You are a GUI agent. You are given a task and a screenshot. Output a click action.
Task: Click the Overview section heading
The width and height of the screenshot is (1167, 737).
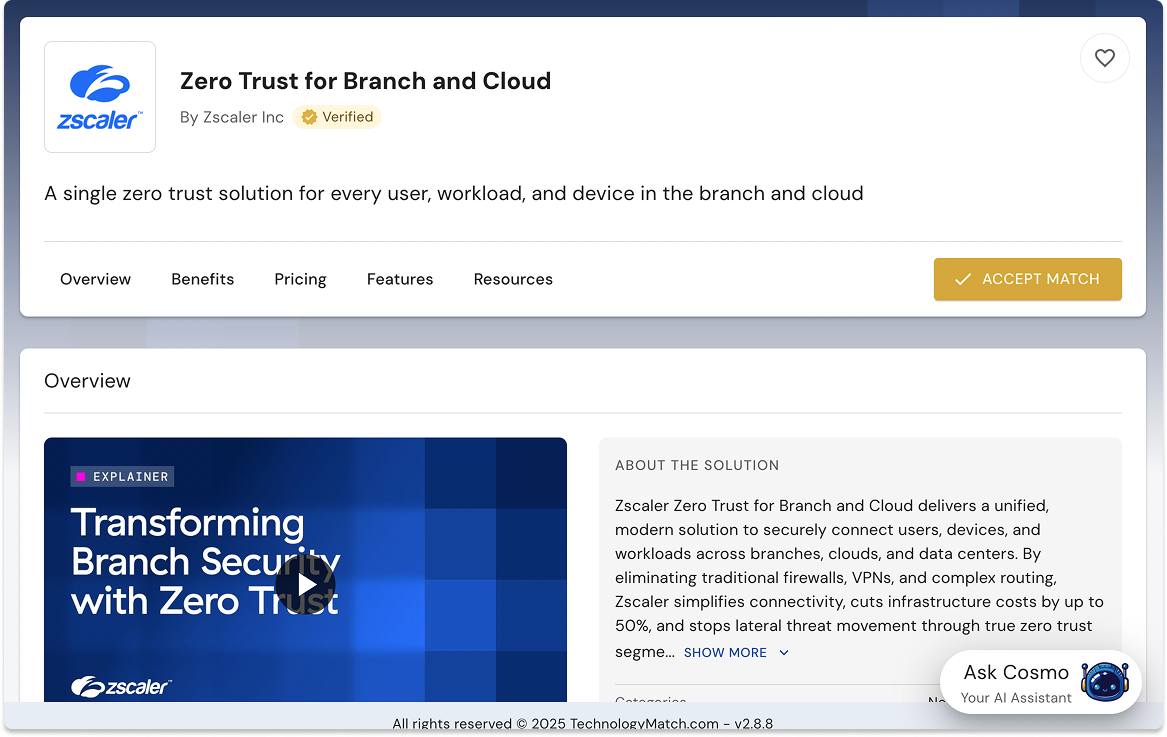coord(87,381)
